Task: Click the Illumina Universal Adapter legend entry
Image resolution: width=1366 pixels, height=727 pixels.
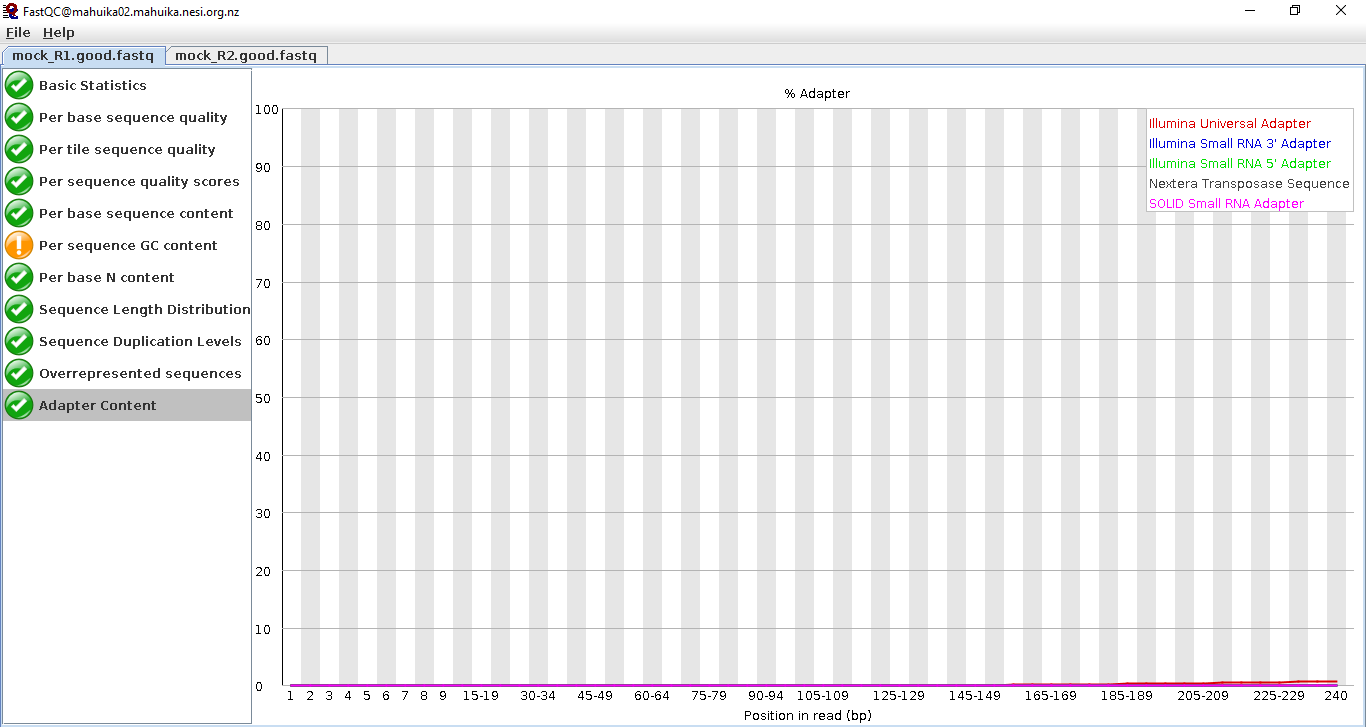Action: [x=1229, y=124]
